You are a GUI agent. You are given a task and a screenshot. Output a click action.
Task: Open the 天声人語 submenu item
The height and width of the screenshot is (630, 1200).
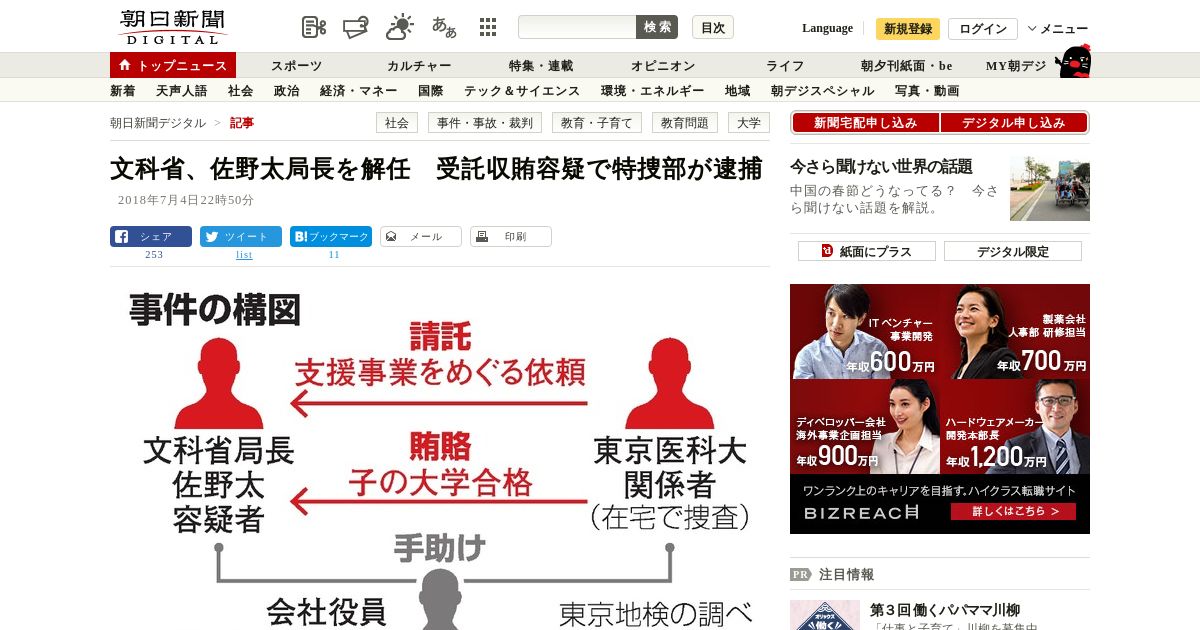click(x=182, y=91)
